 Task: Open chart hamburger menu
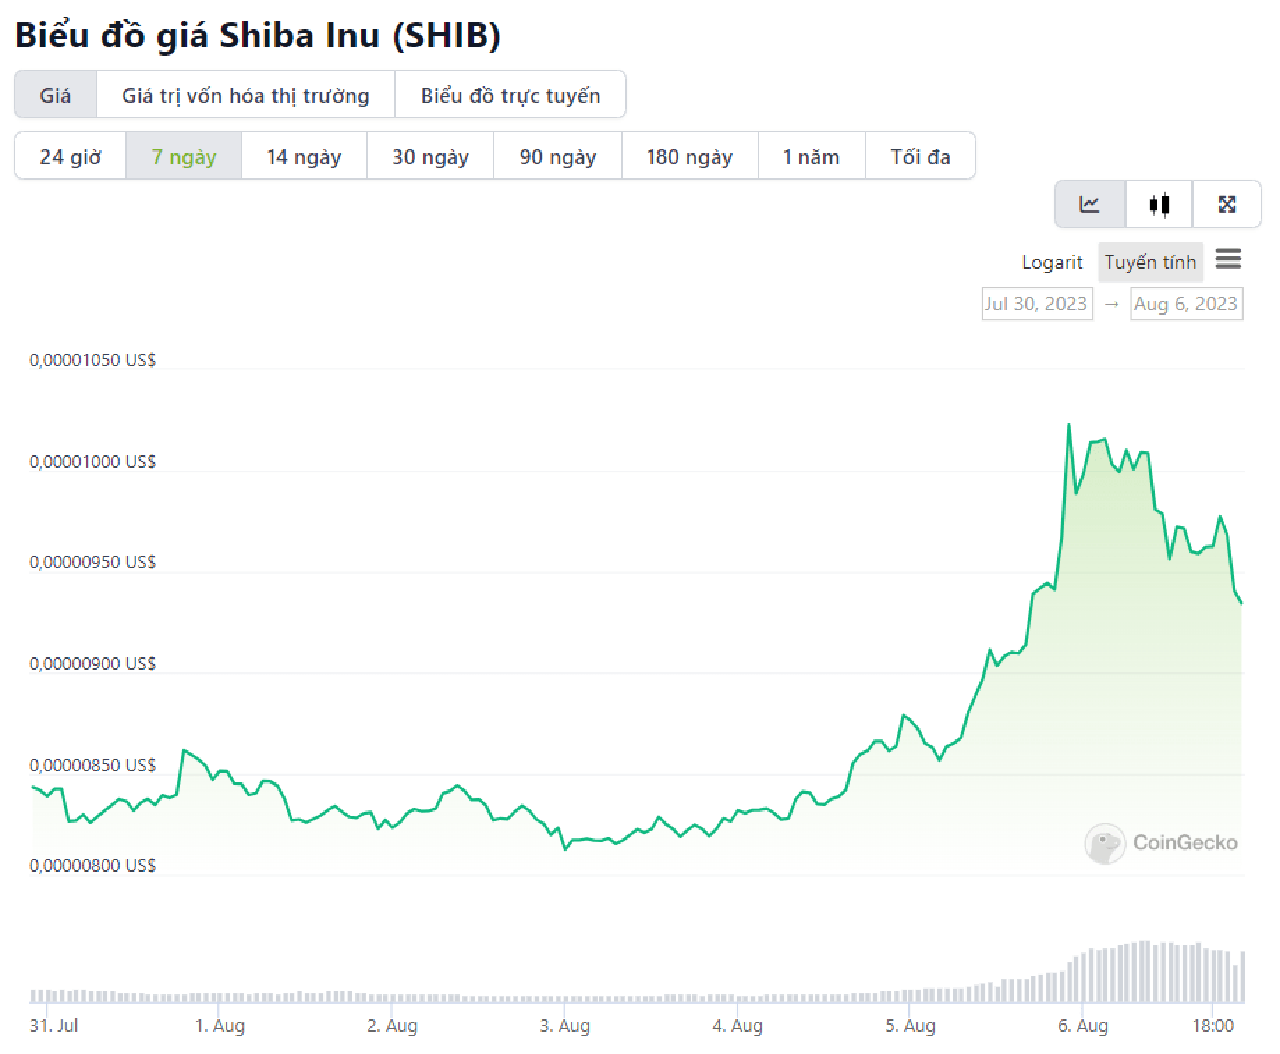(x=1228, y=260)
